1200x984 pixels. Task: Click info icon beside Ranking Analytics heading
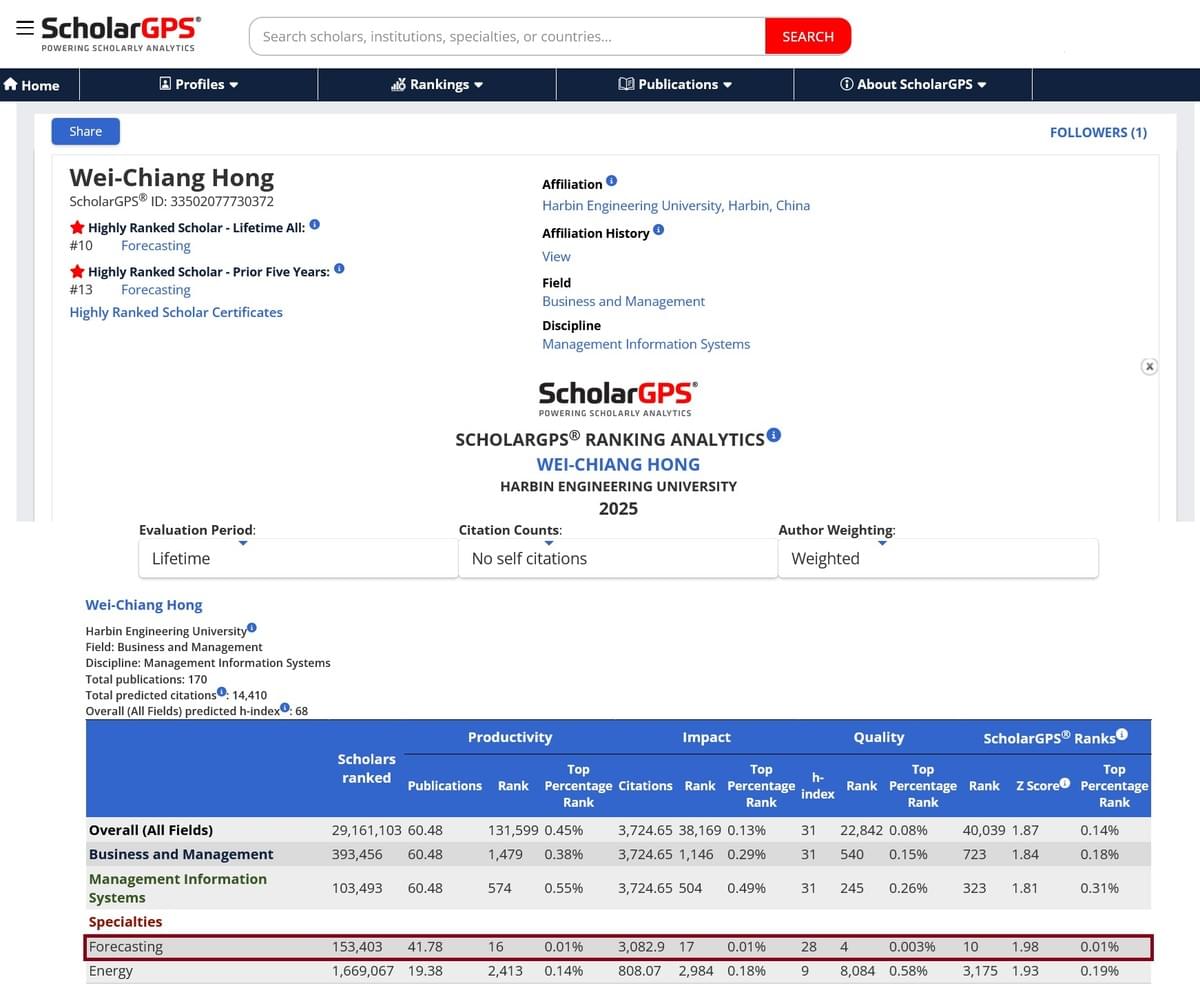tap(774, 435)
